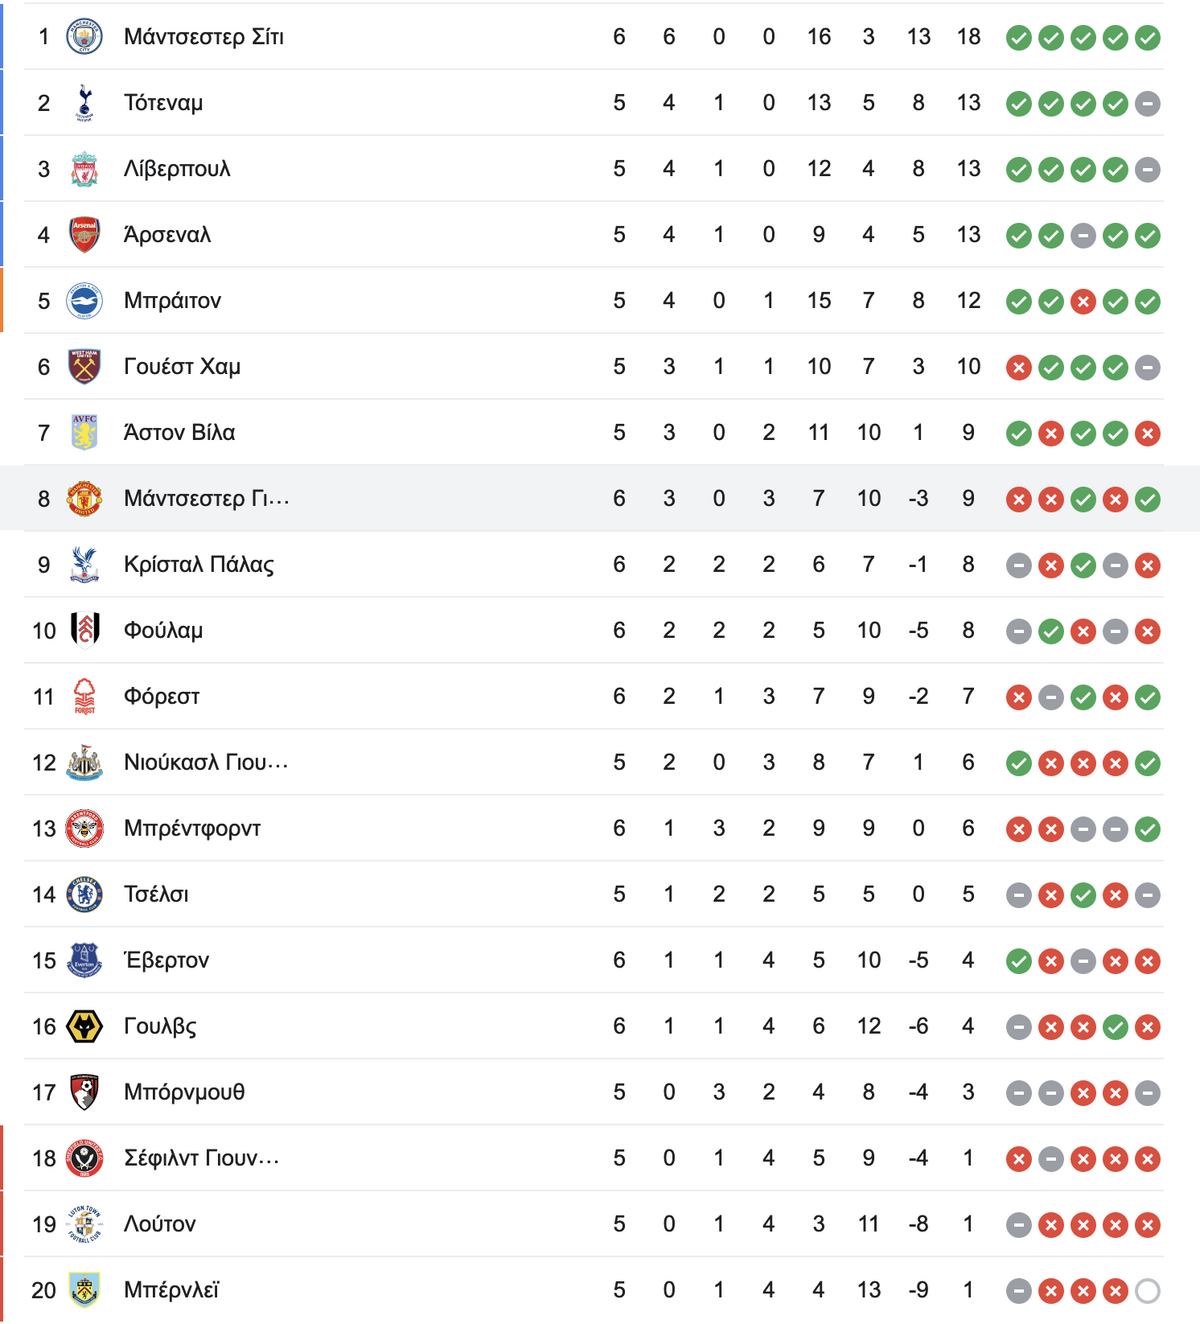Viewport: 1200px width, 1324px height.
Task: Open the Μάντσεστερ Σίτι team link
Action: tap(204, 37)
